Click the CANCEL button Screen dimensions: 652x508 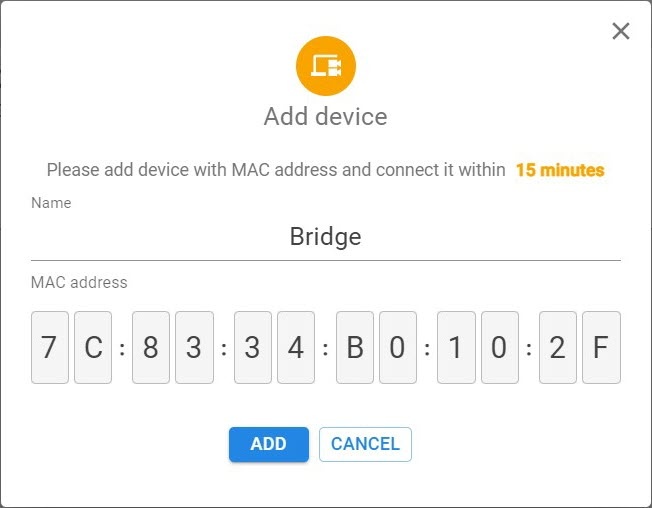[x=365, y=444]
